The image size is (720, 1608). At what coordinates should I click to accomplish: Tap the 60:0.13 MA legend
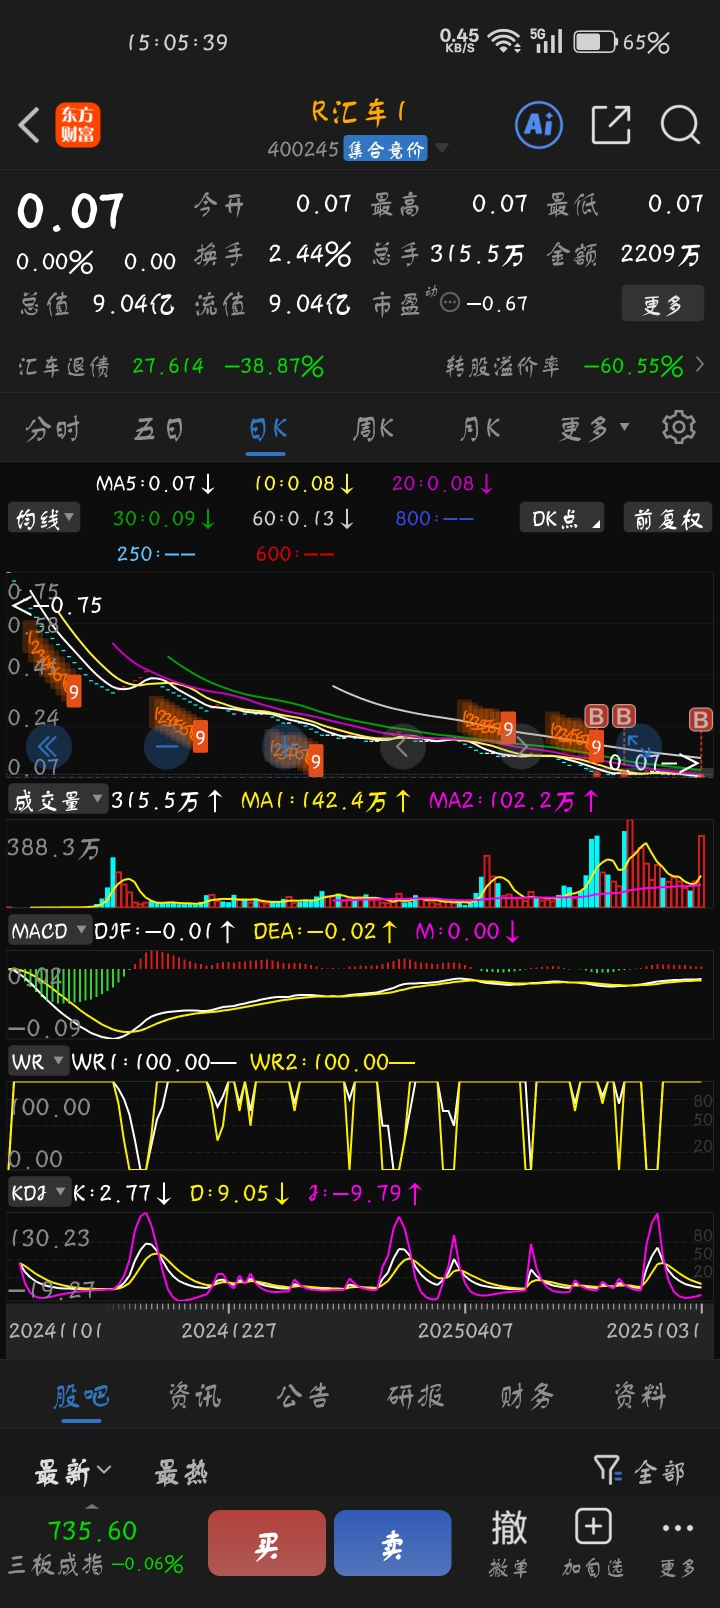pos(303,518)
